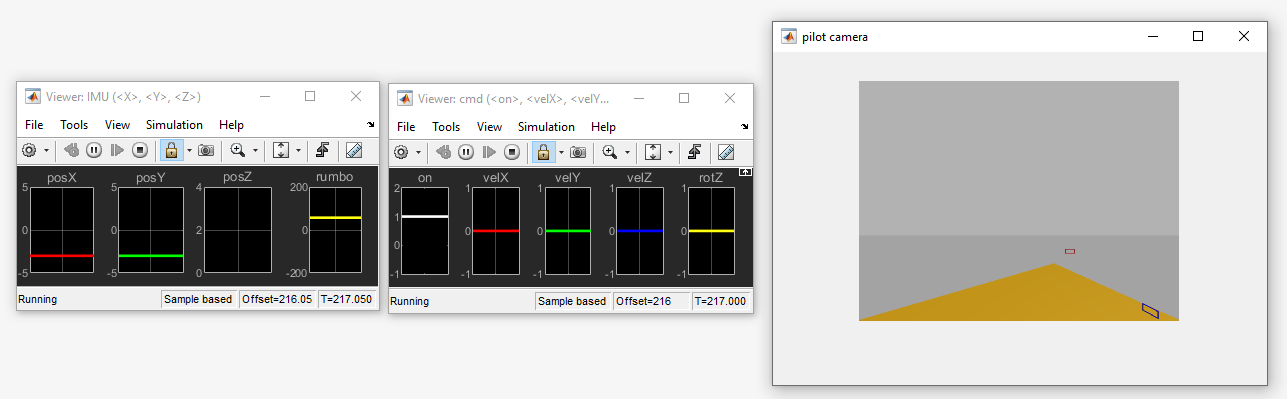Open scale axes dropdown in IMU viewer
Image resolution: width=1287 pixels, height=399 pixels.
click(x=298, y=151)
